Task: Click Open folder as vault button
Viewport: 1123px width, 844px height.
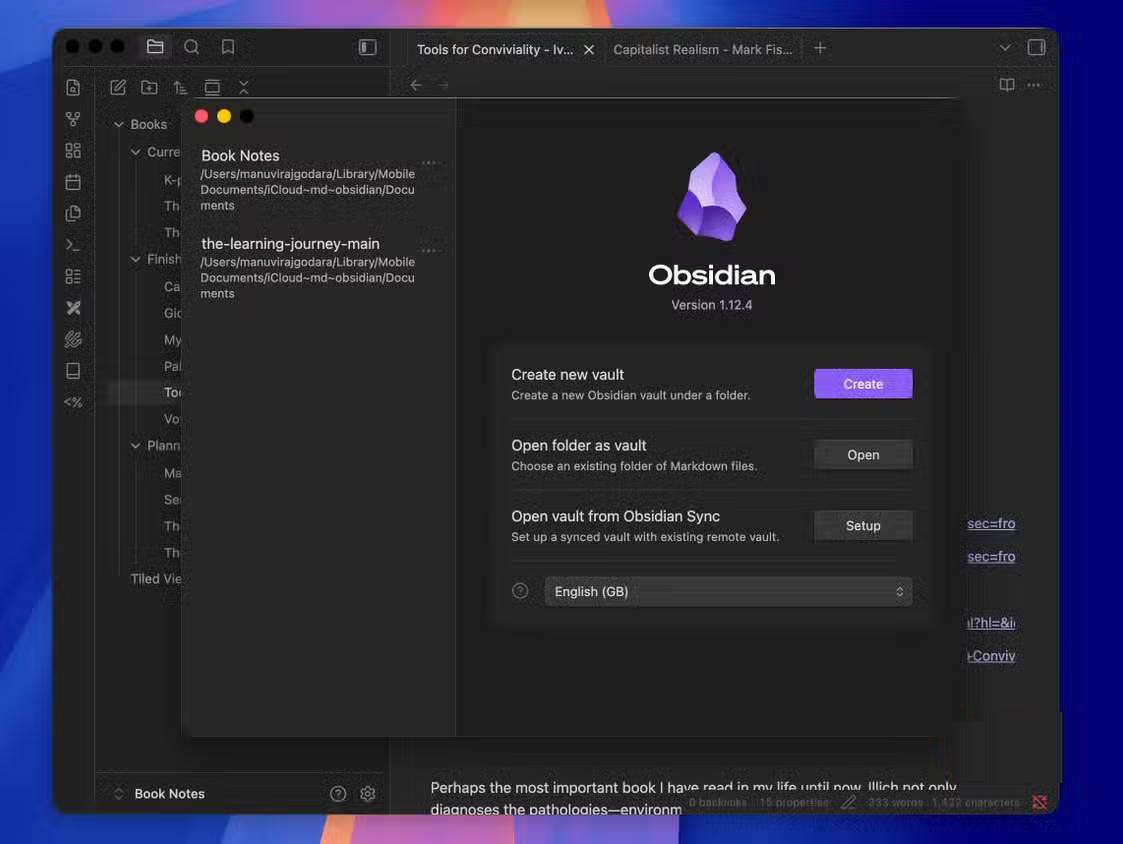Action: [863, 455]
